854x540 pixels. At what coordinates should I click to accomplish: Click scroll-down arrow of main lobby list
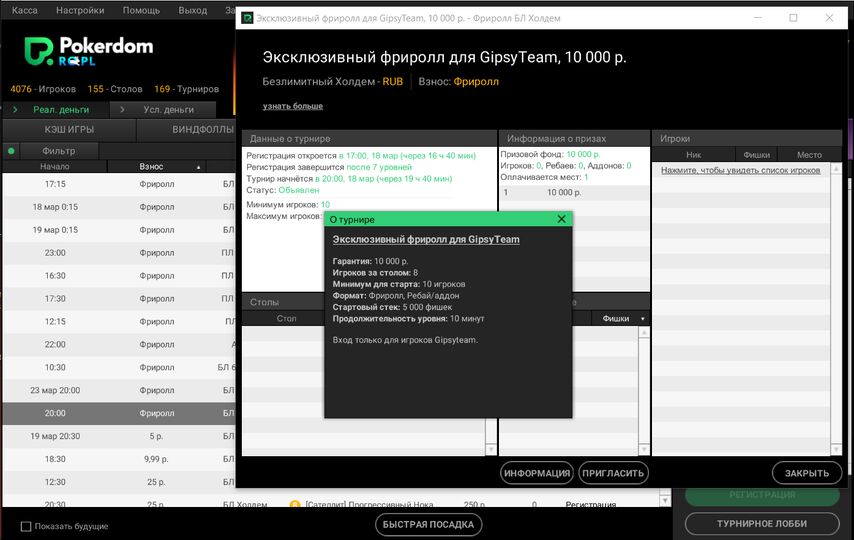pyautogui.click(x=665, y=500)
